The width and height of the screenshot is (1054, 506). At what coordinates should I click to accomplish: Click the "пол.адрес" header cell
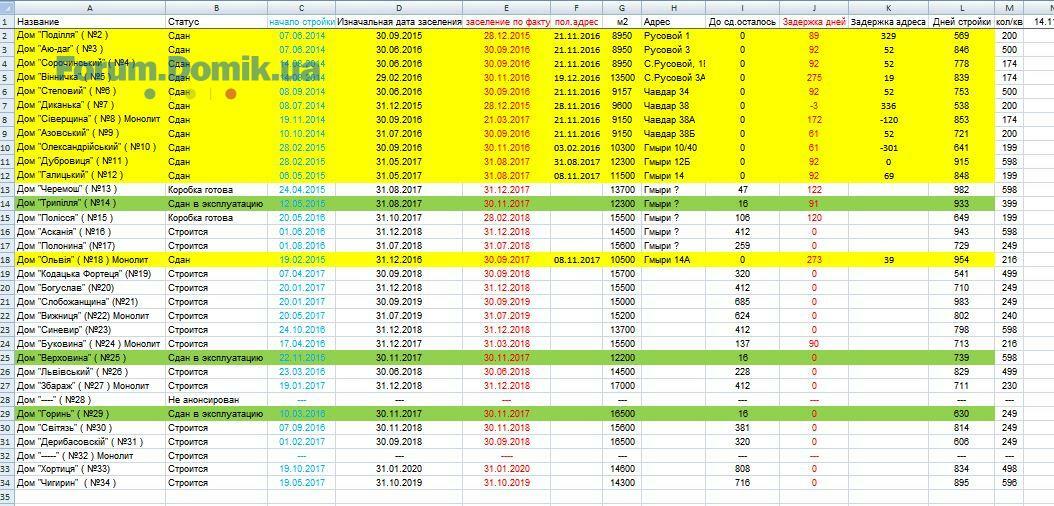pyautogui.click(x=577, y=22)
